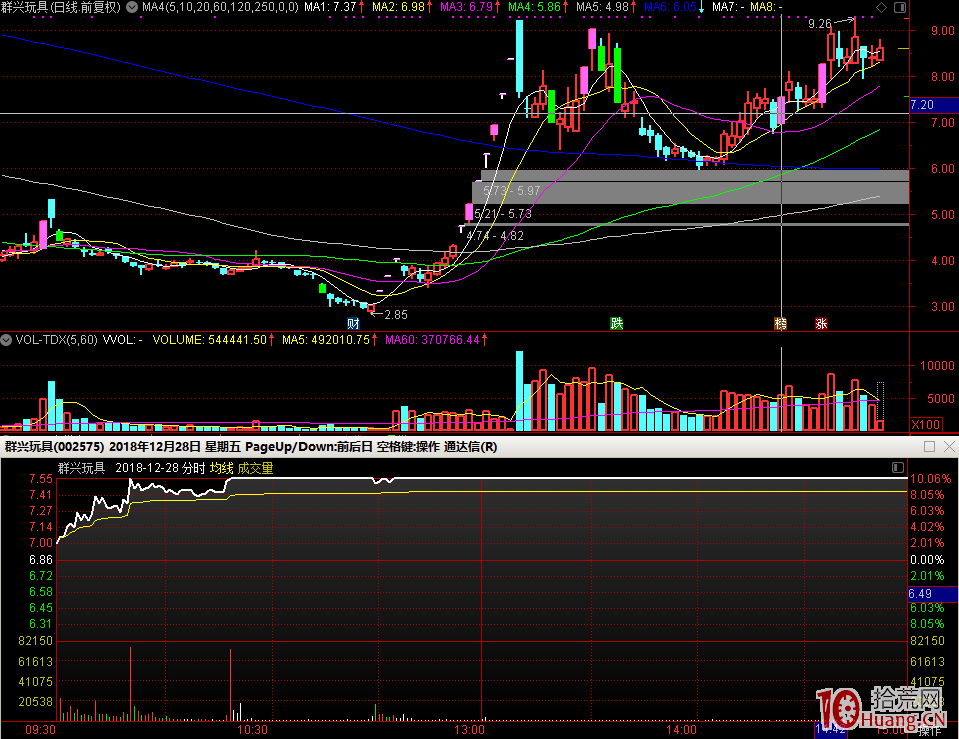
Task: Expand the MA4 indicator dropdown arrow
Action: [x=133, y=7]
